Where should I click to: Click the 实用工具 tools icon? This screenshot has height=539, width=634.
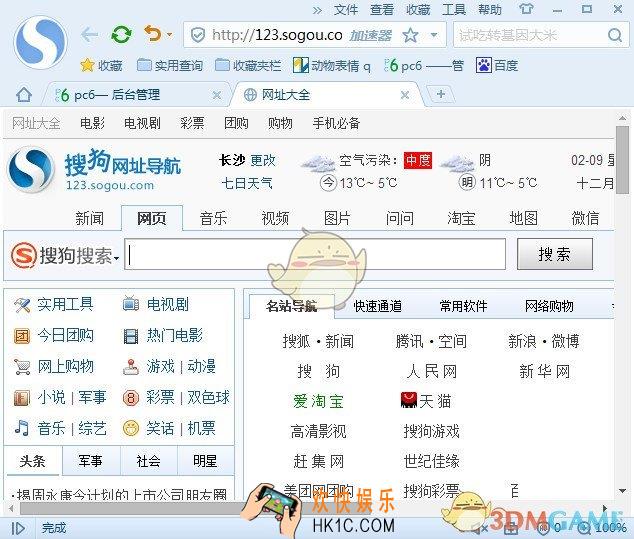coord(21,305)
